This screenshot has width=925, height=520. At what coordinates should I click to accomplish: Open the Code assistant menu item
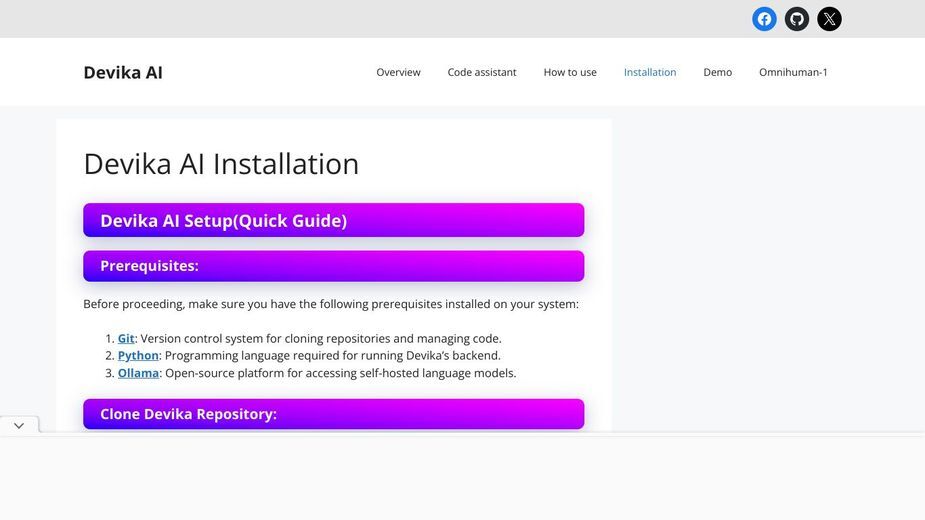(481, 72)
